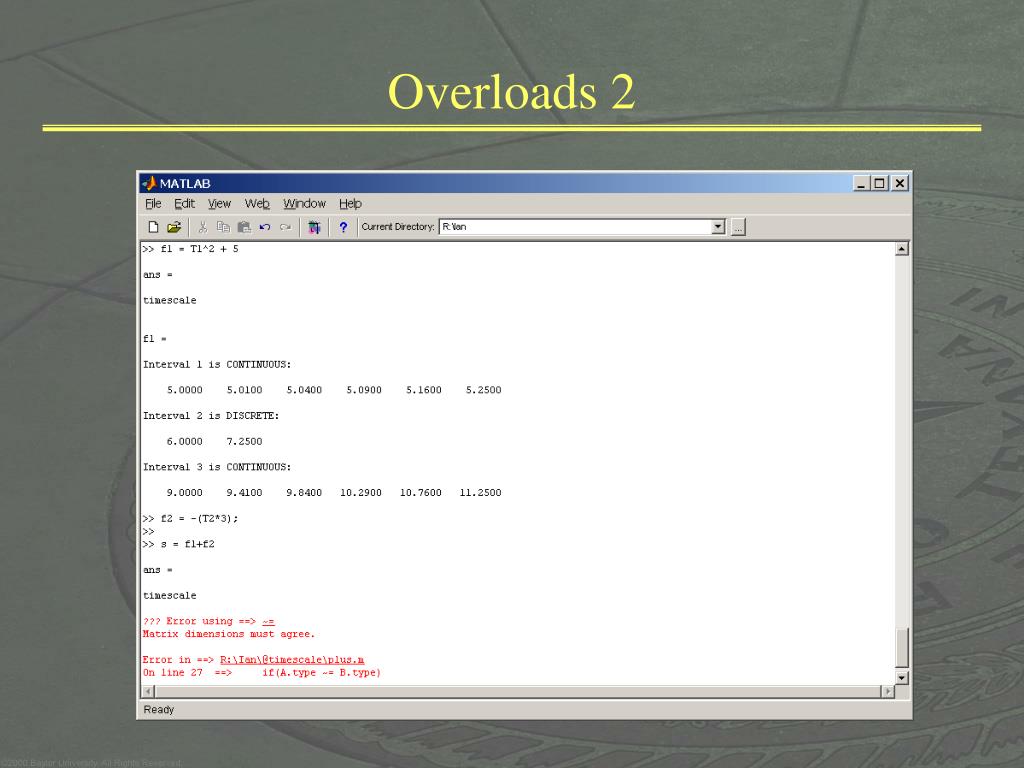The height and width of the screenshot is (768, 1024).
Task: Click the 'Current Directory:' label
Action: tap(398, 227)
